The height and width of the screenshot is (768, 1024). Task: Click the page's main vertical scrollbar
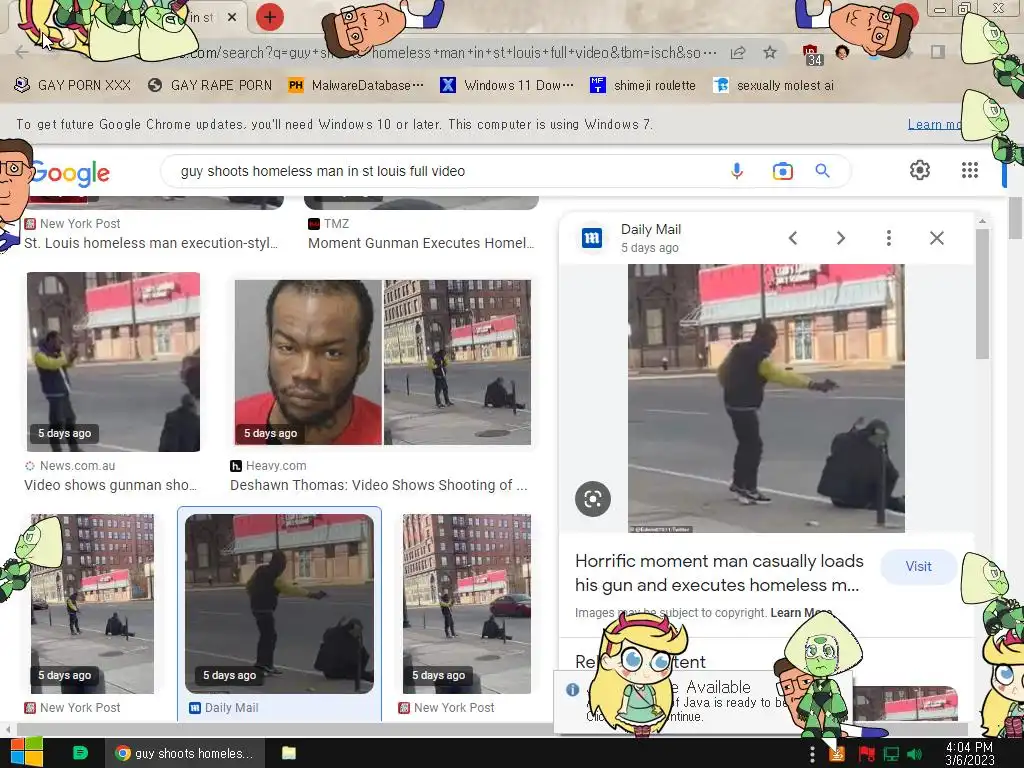point(1015,219)
